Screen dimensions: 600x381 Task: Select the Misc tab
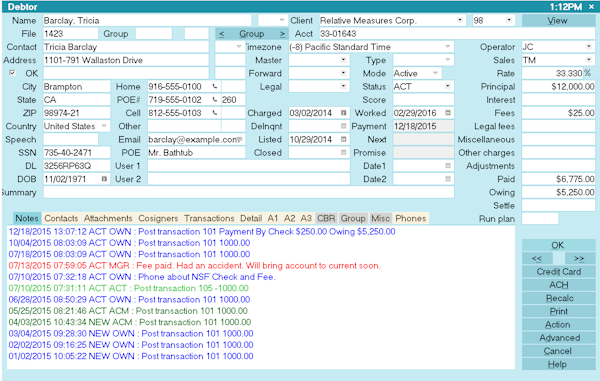coord(380,218)
